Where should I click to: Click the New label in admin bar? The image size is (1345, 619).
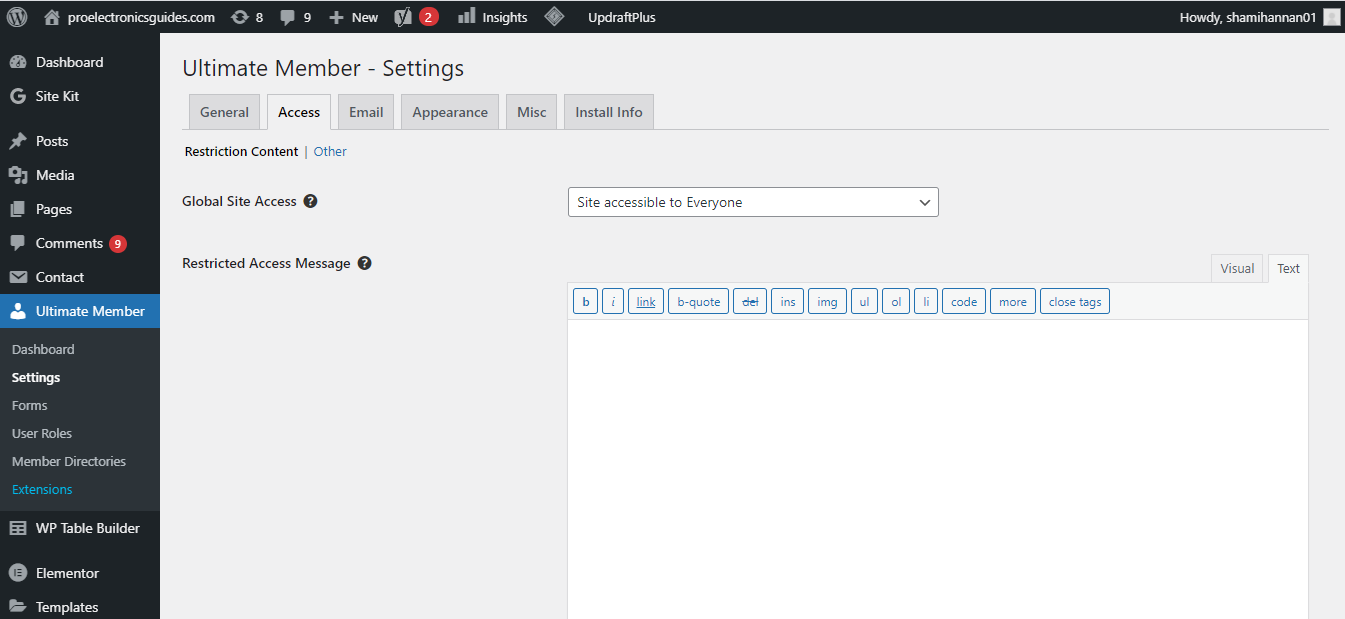coord(365,17)
